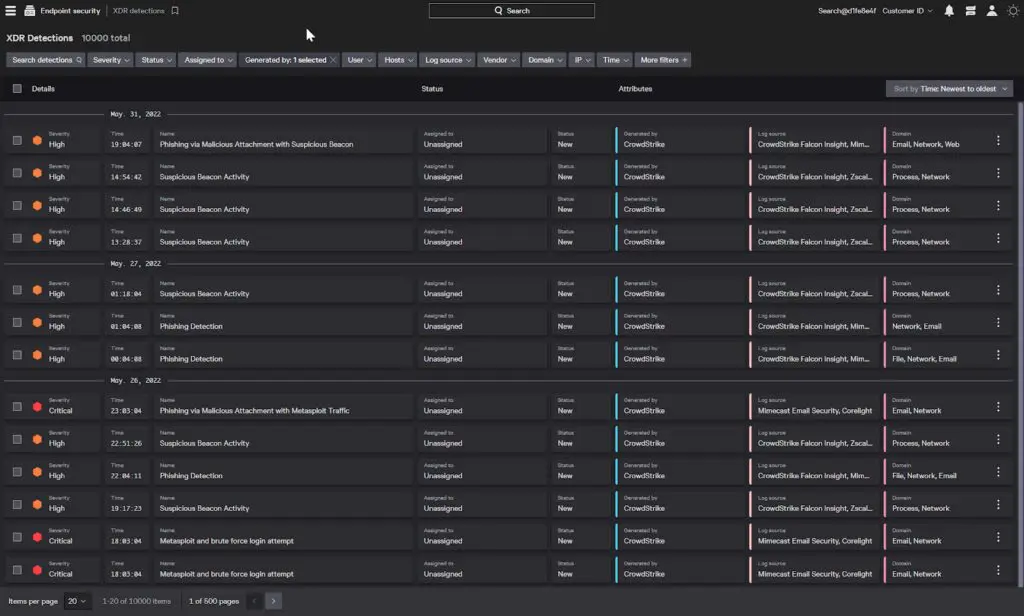Open the kebab menu on the first detection row
This screenshot has width=1024, height=616.
997,140
